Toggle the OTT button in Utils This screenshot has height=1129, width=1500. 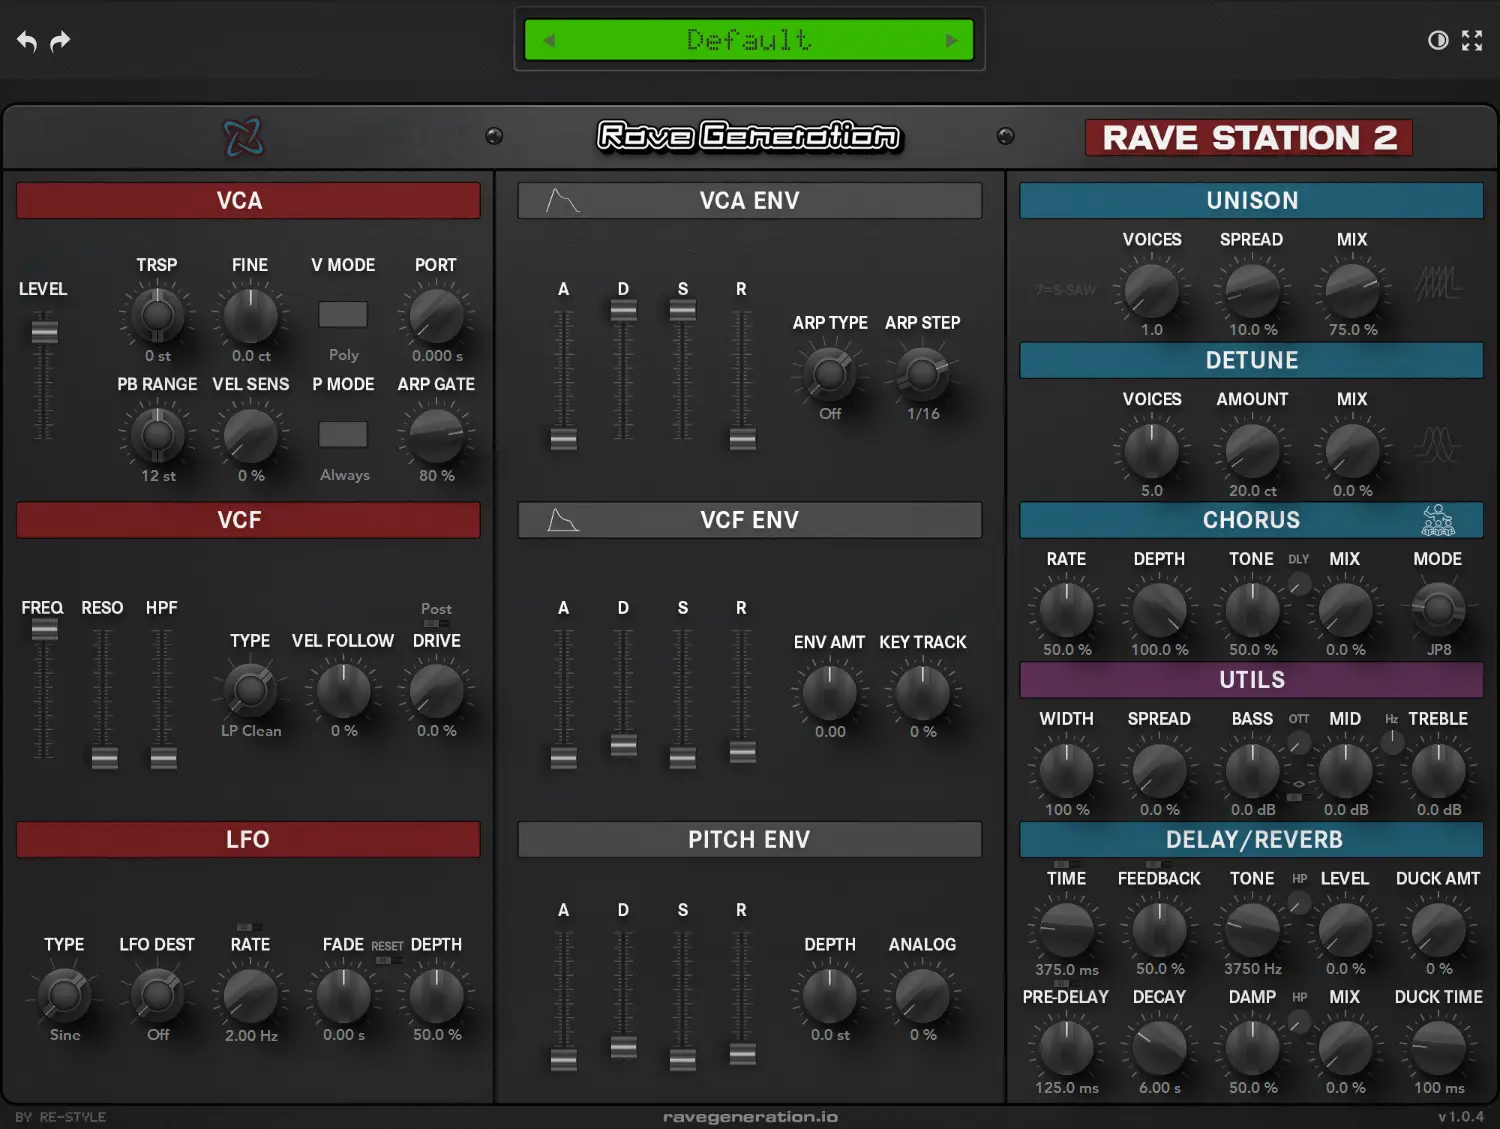pos(1298,743)
